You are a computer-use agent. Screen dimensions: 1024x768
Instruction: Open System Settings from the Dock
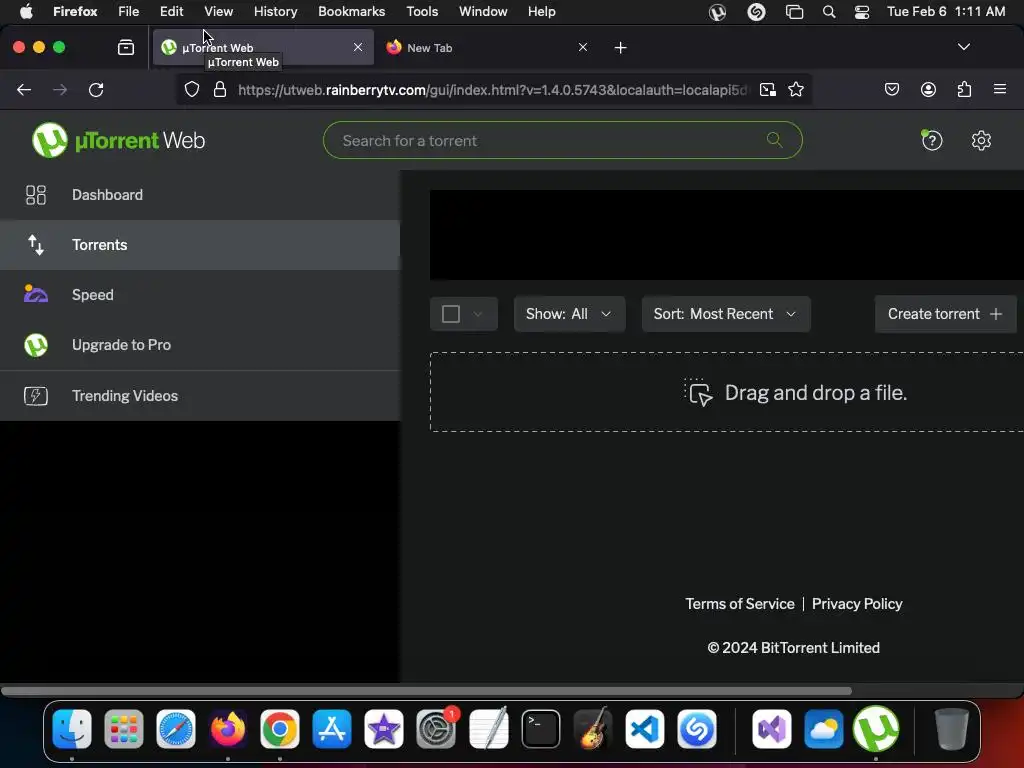(x=436, y=729)
